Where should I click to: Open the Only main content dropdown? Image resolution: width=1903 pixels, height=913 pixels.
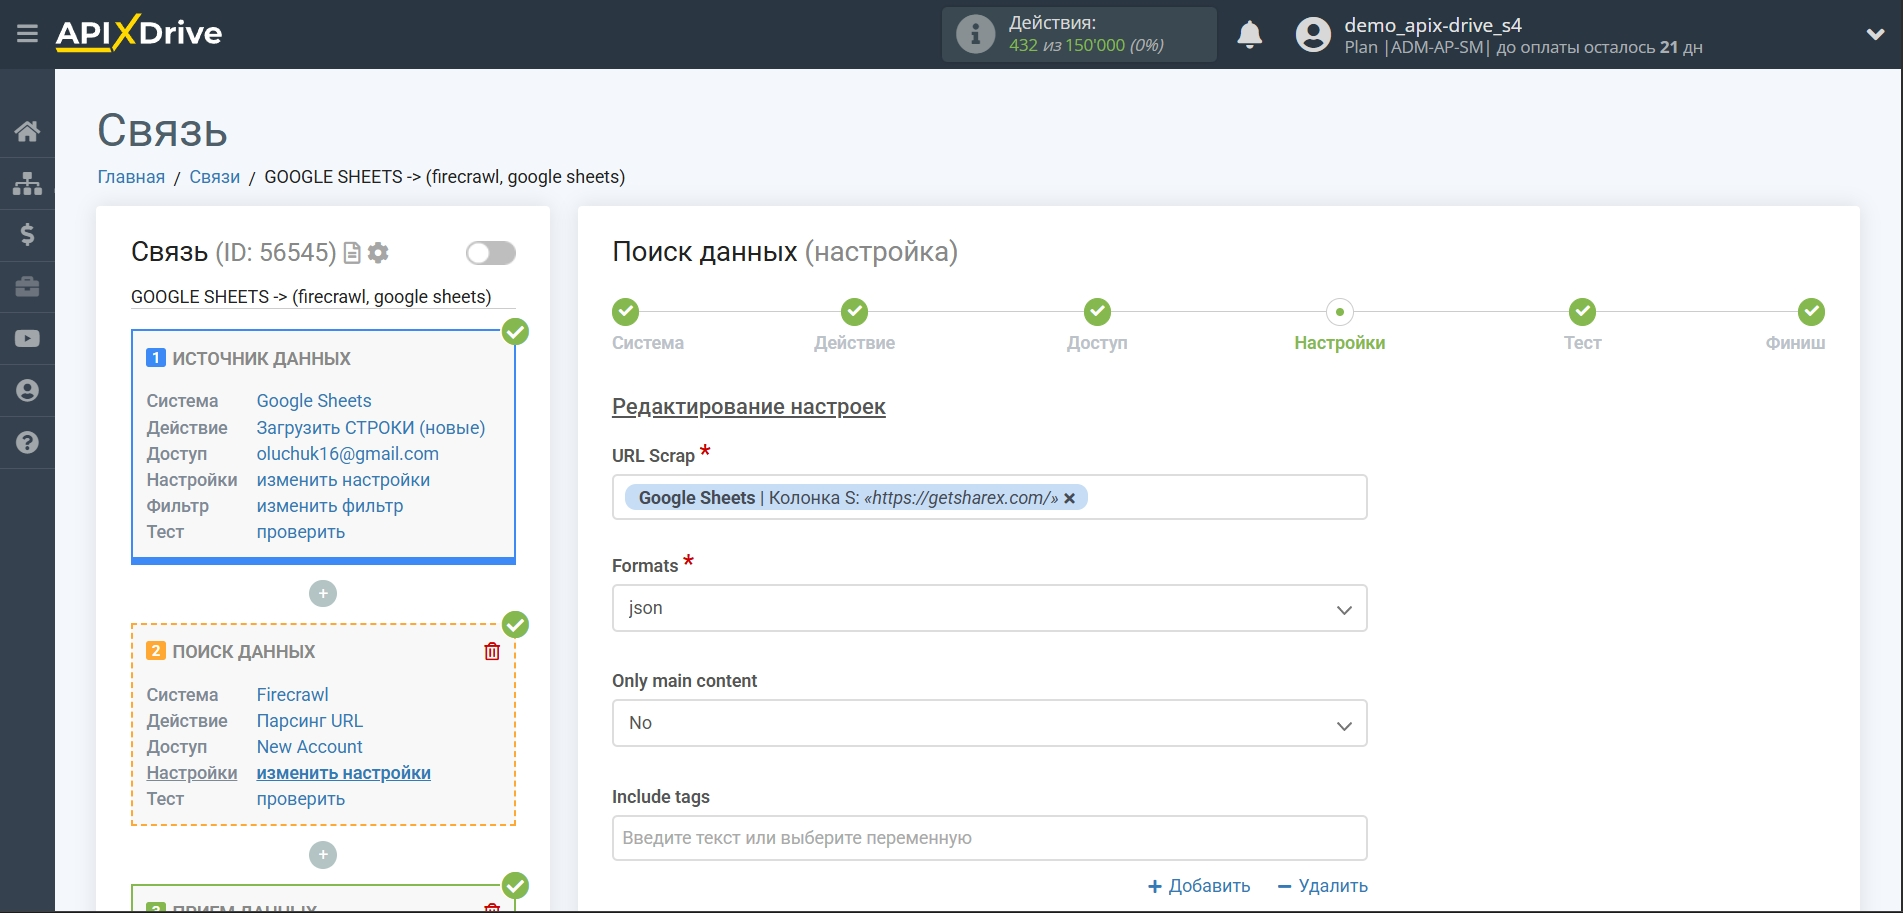[989, 723]
